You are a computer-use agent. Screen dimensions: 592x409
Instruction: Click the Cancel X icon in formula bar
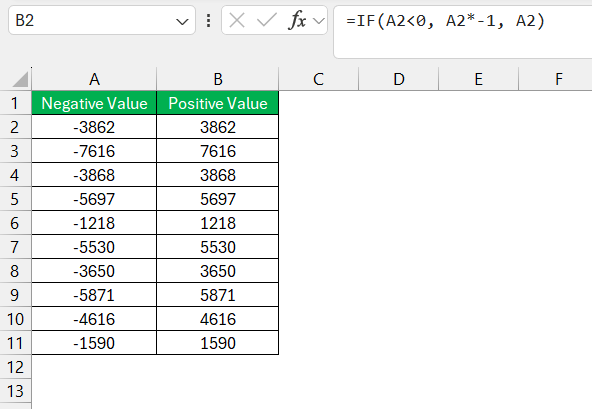(x=237, y=20)
